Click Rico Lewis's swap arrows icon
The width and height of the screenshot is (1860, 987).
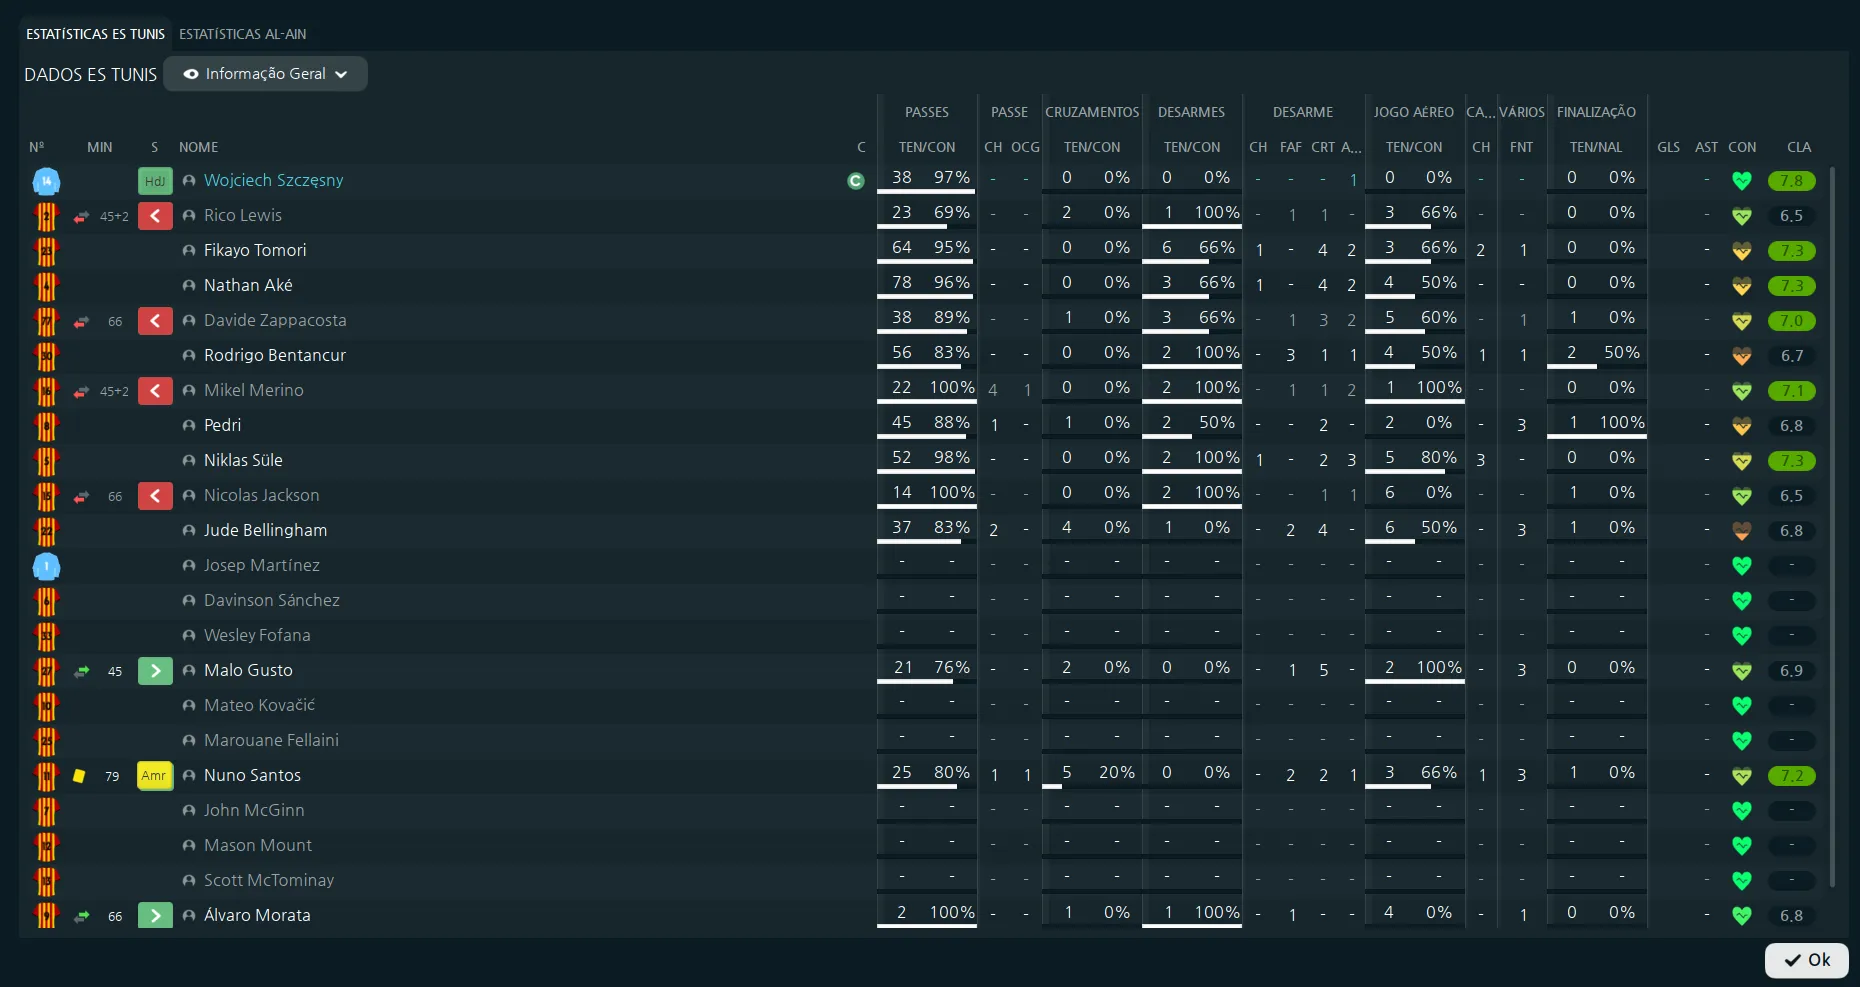(81, 216)
